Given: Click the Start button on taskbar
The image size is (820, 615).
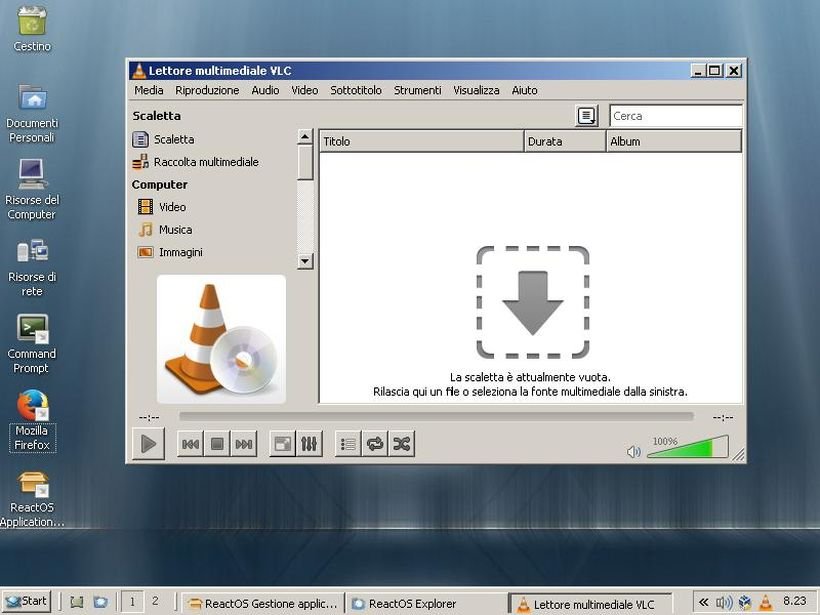Looking at the screenshot, I should [x=27, y=602].
